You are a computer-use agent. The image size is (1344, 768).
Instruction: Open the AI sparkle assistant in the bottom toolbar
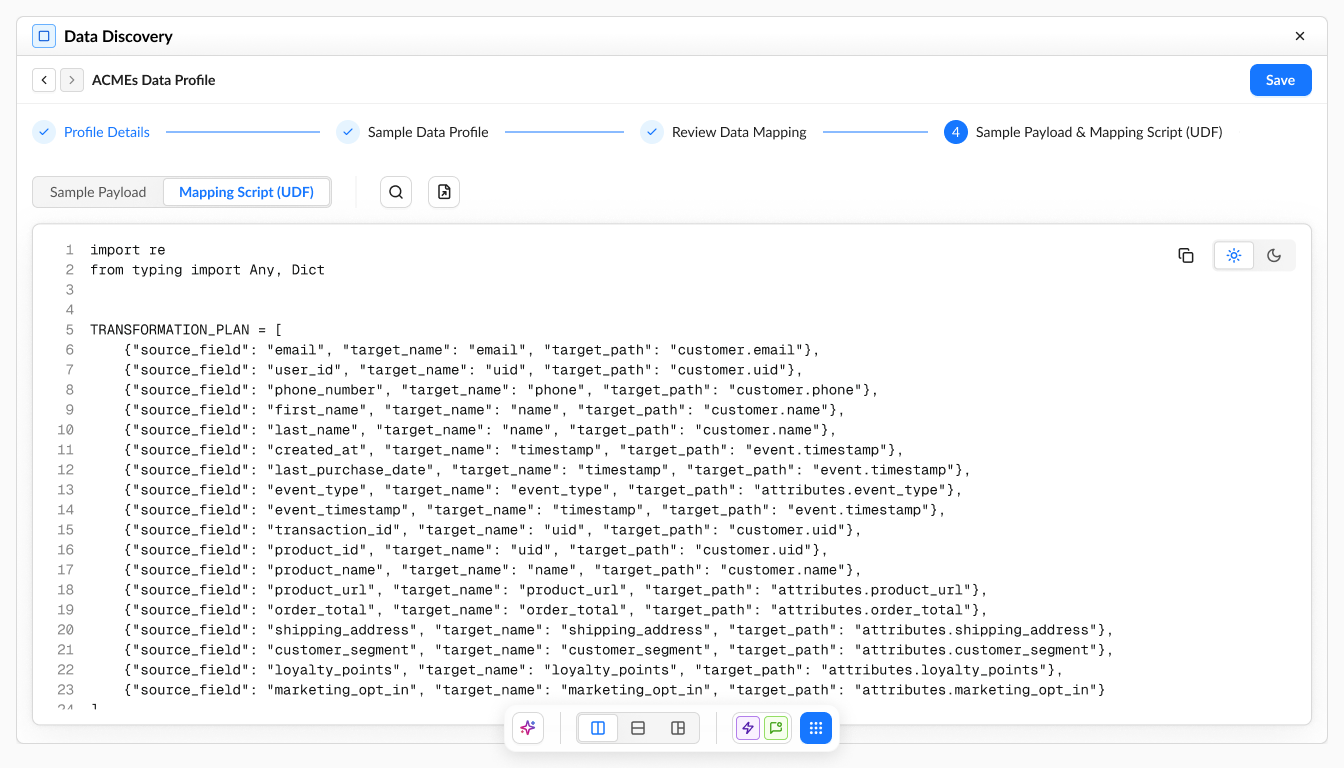coord(528,728)
